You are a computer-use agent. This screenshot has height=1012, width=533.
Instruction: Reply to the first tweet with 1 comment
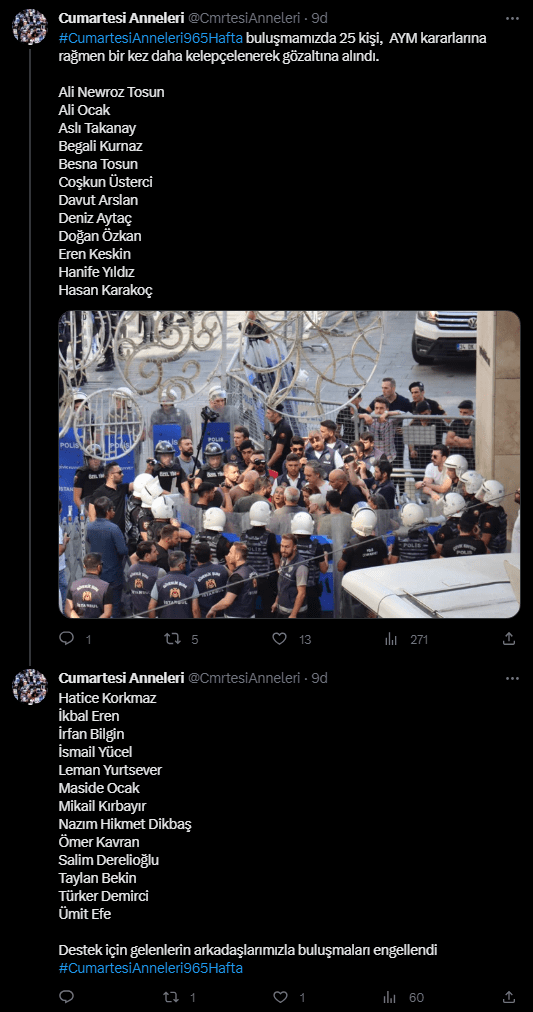pyautogui.click(x=66, y=639)
